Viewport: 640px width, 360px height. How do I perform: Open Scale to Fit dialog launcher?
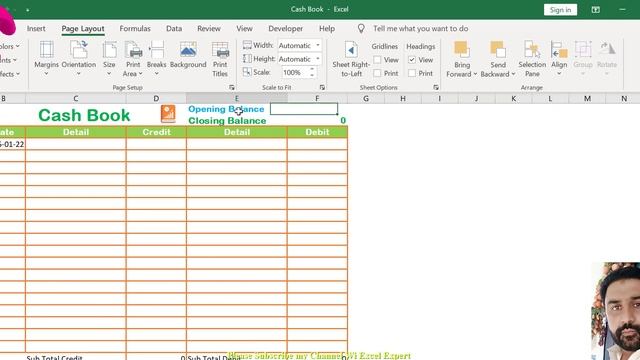coord(322,87)
